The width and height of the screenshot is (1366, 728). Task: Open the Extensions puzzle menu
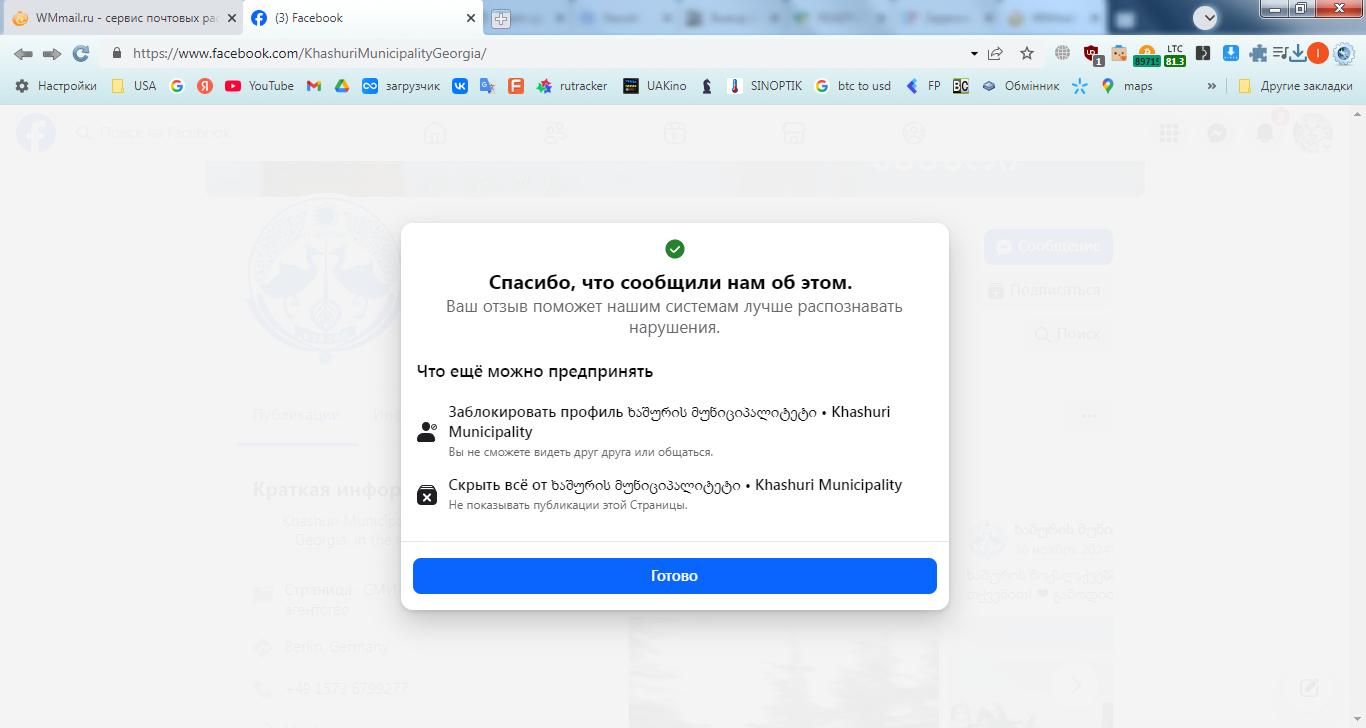point(1258,53)
